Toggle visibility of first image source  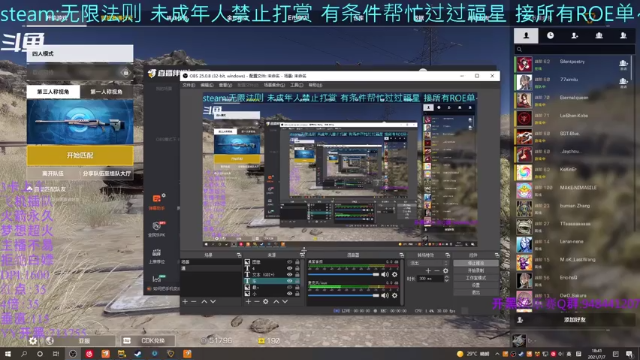click(x=290, y=262)
